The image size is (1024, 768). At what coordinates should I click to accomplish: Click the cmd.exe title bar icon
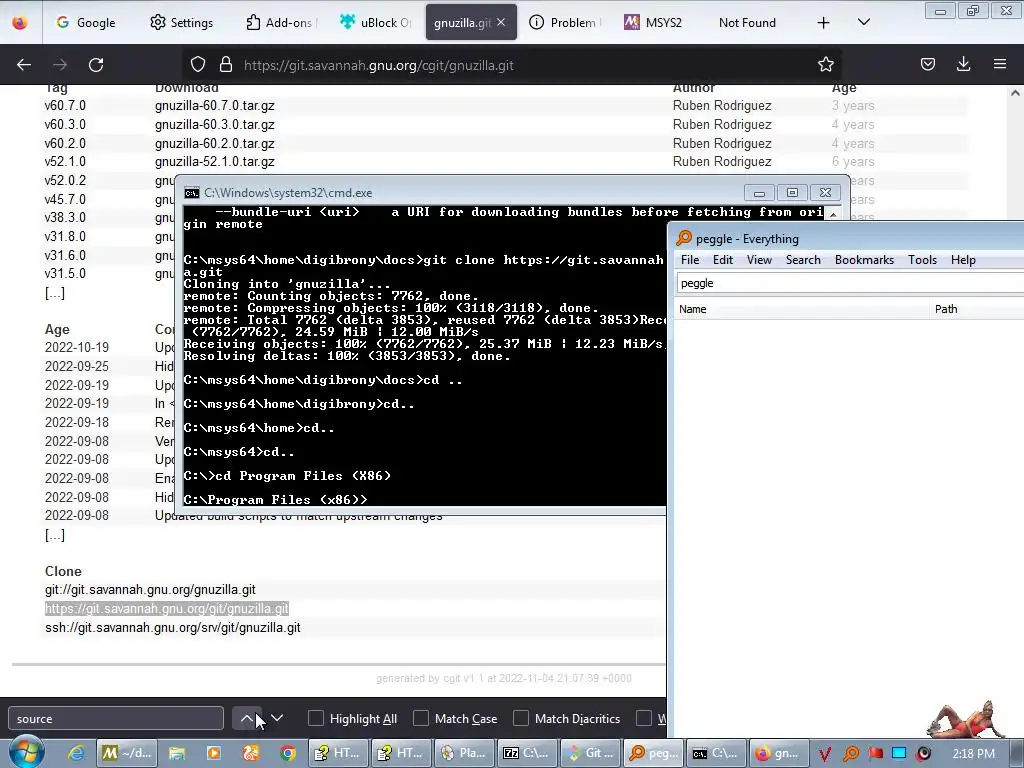point(191,193)
